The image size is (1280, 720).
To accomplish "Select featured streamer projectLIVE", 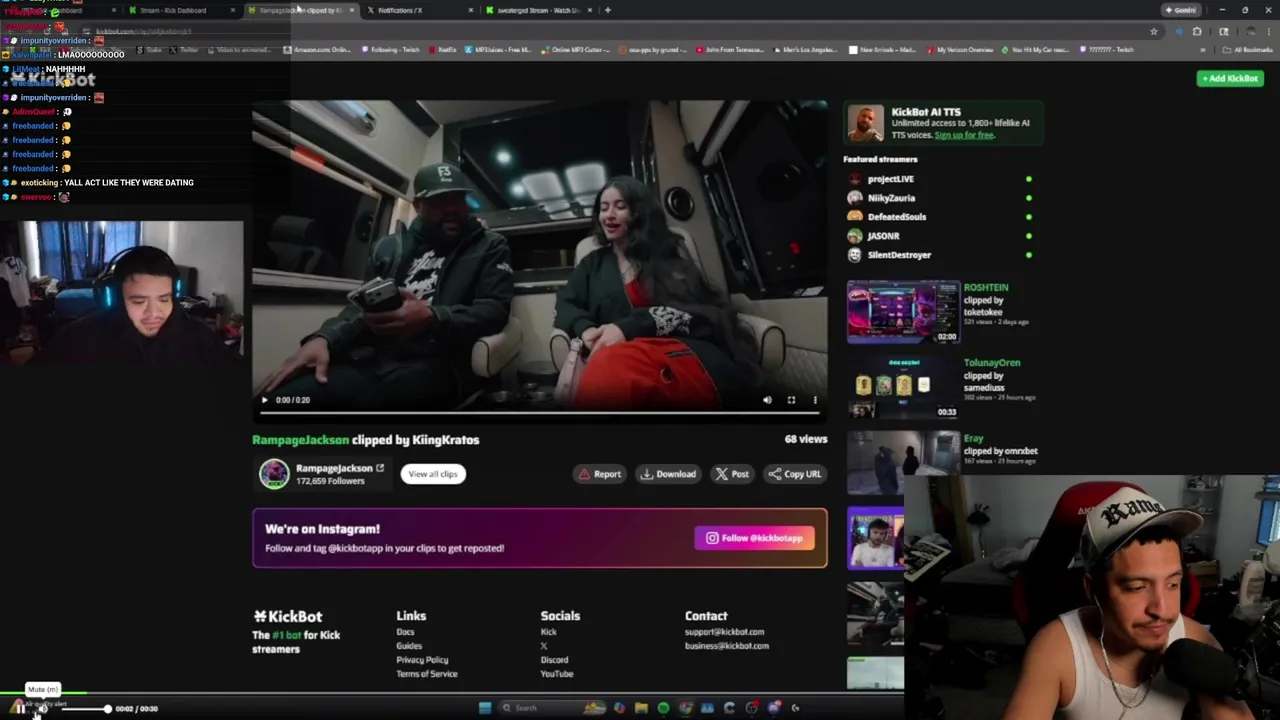I will point(890,179).
